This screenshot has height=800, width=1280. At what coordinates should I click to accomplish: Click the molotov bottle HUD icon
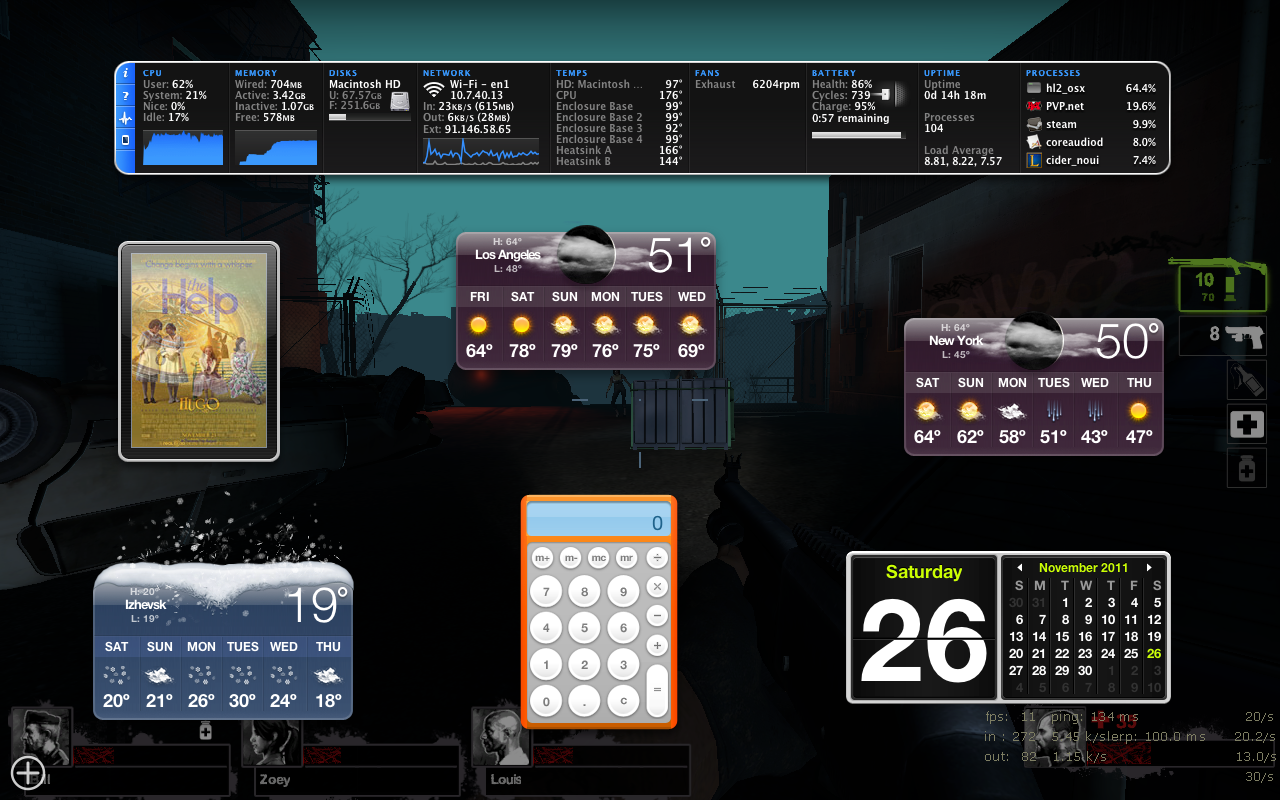pos(1246,380)
